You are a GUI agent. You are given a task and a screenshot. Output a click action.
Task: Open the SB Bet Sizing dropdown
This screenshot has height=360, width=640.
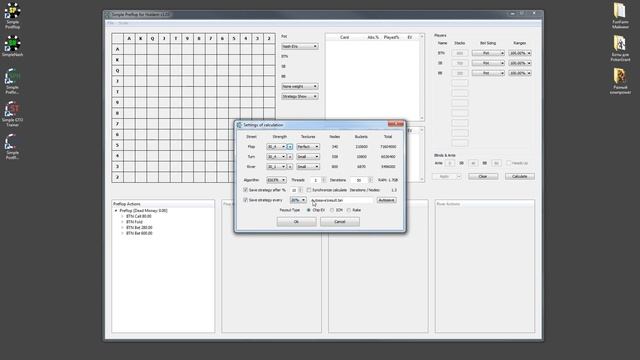point(488,63)
